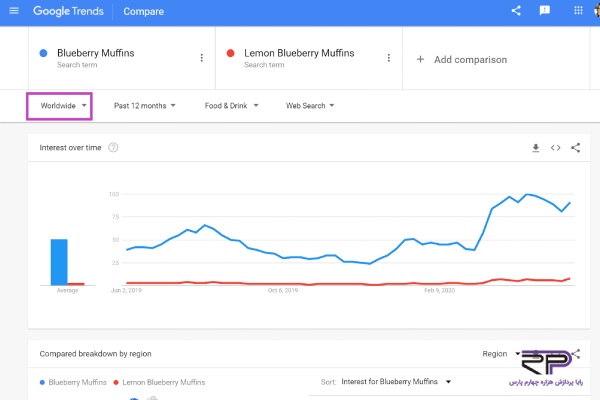
Task: Click the Lemon Blueberry Muffins search term
Action: tap(299, 53)
